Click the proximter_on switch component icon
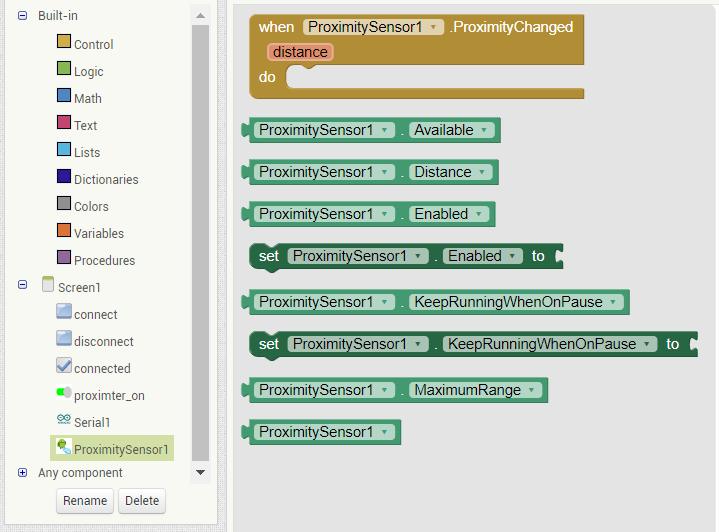Screen dimensions: 719x532 pos(64,392)
